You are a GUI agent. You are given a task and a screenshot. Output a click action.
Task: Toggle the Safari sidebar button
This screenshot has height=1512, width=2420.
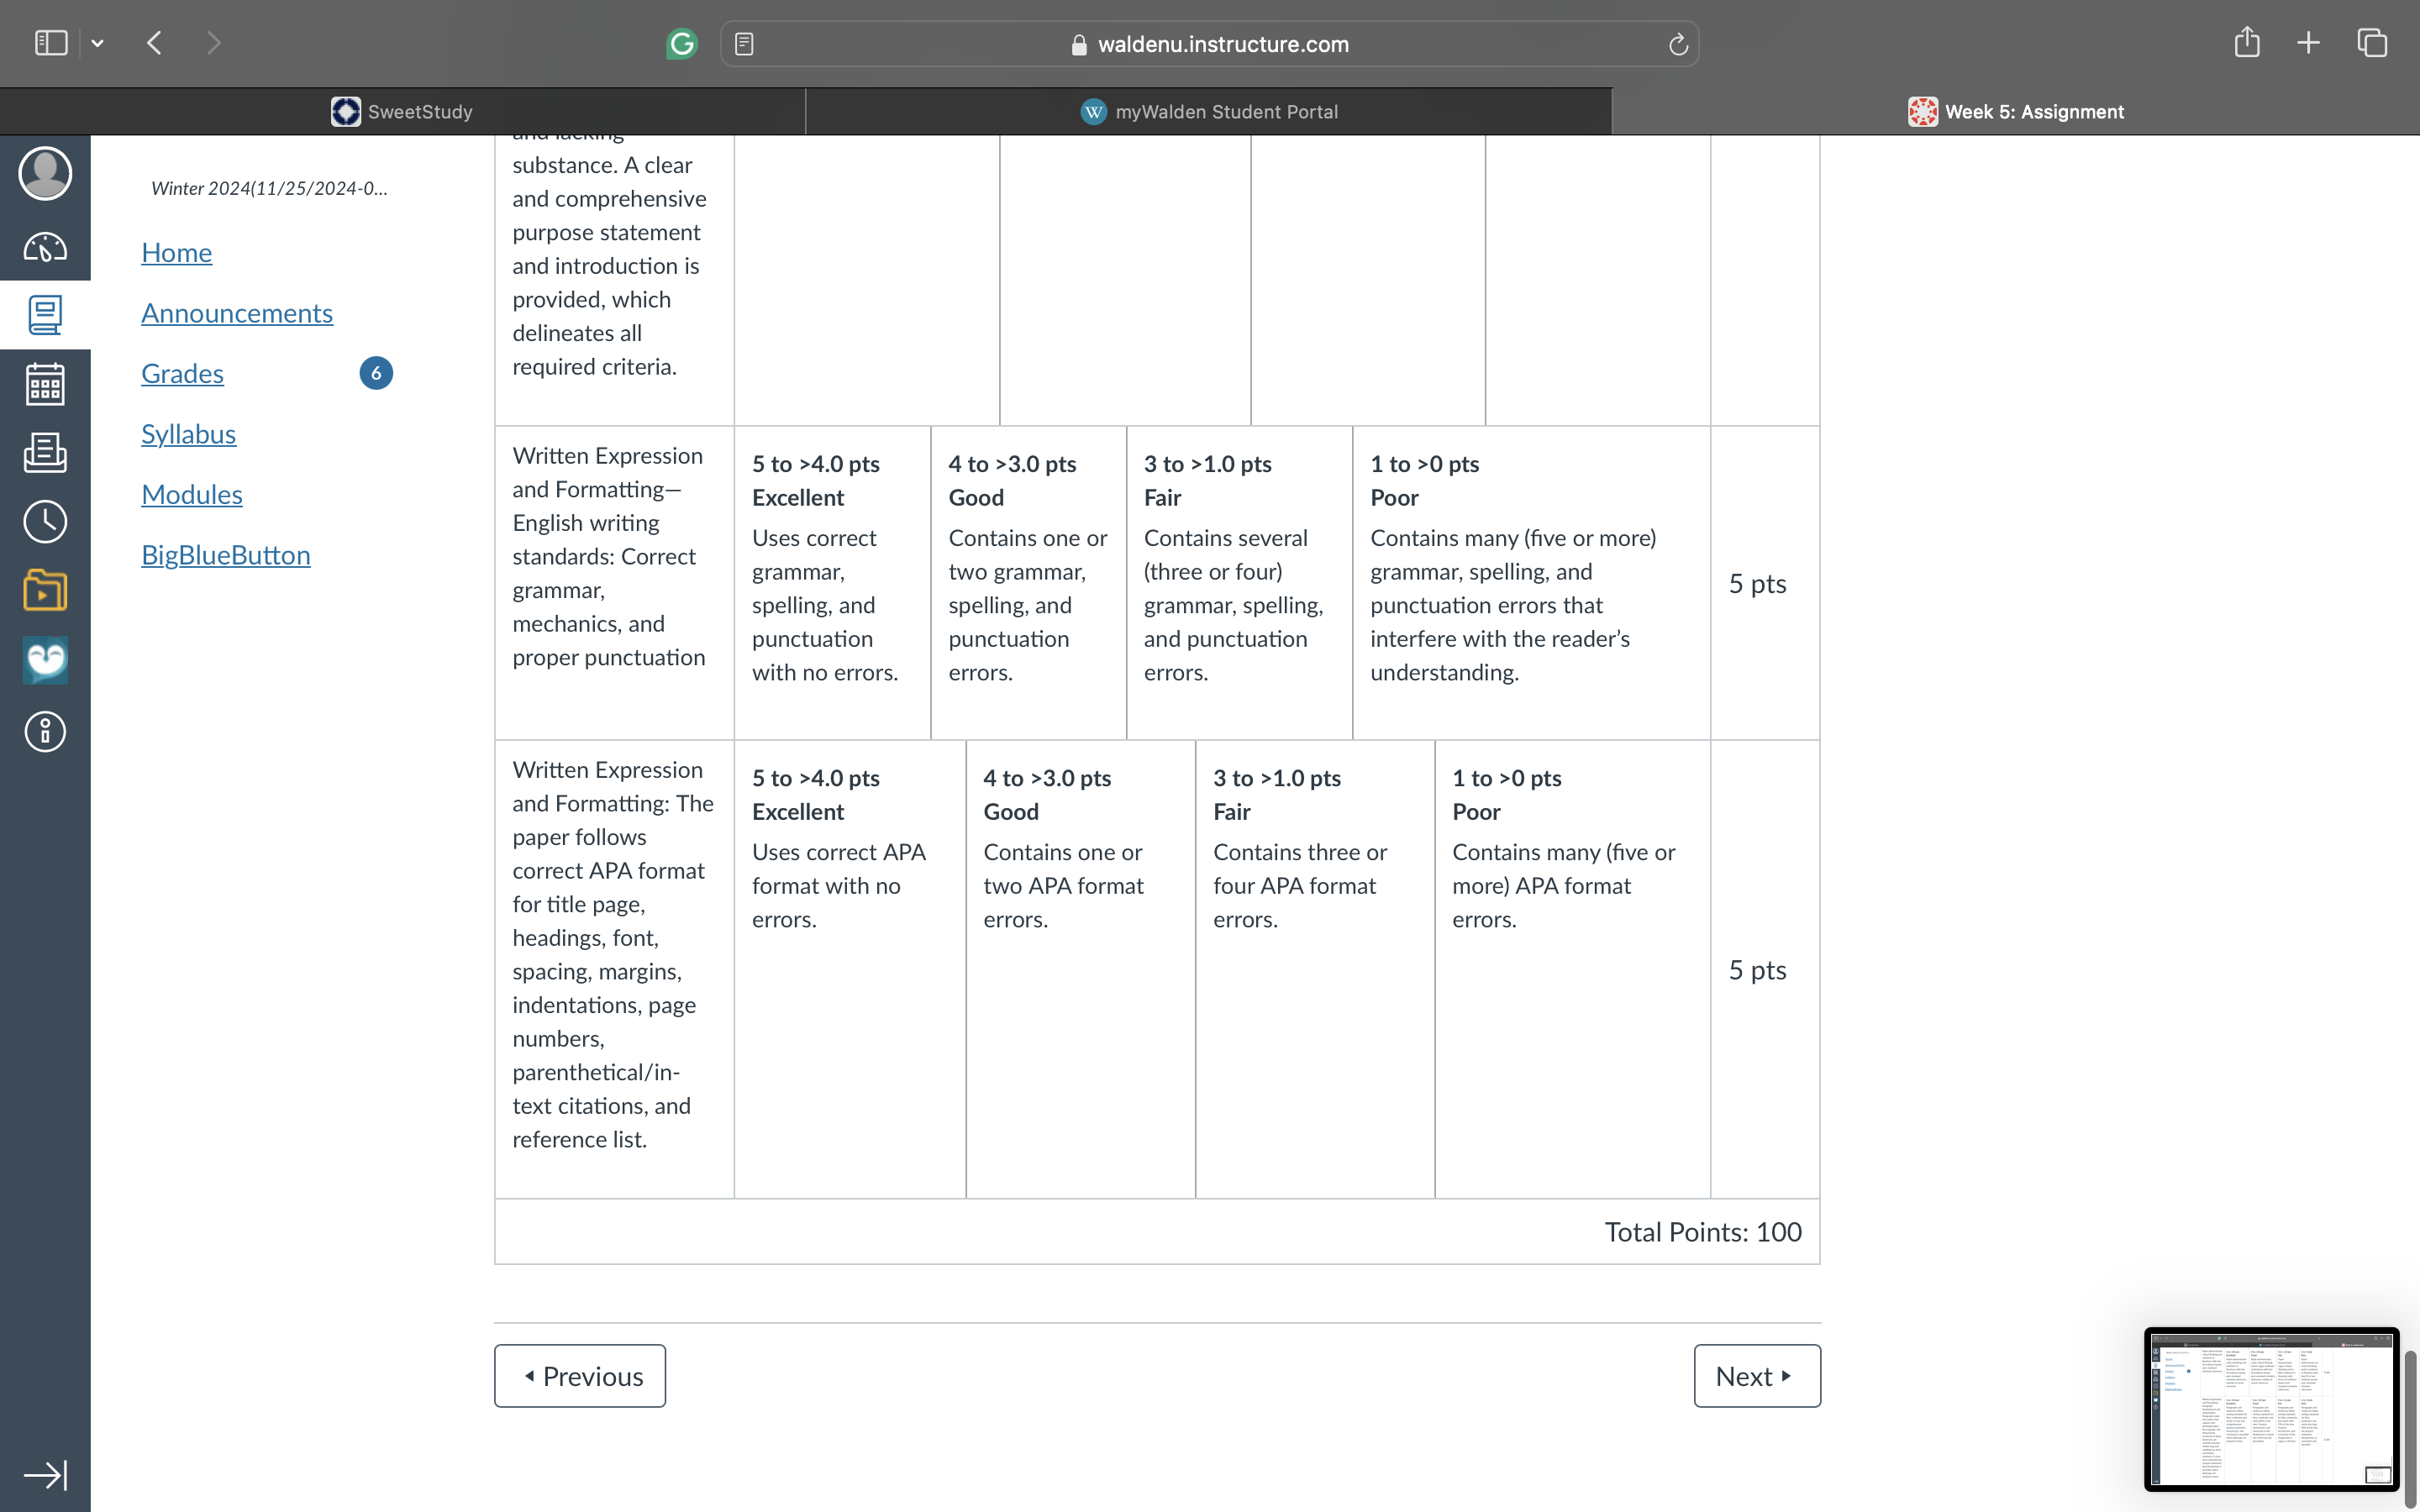[51, 43]
